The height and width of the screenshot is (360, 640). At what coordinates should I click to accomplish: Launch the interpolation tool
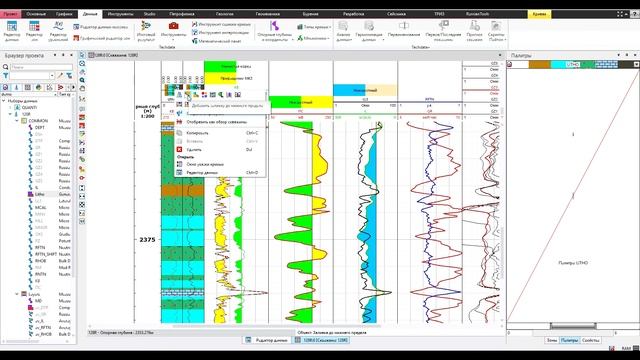(220, 33)
